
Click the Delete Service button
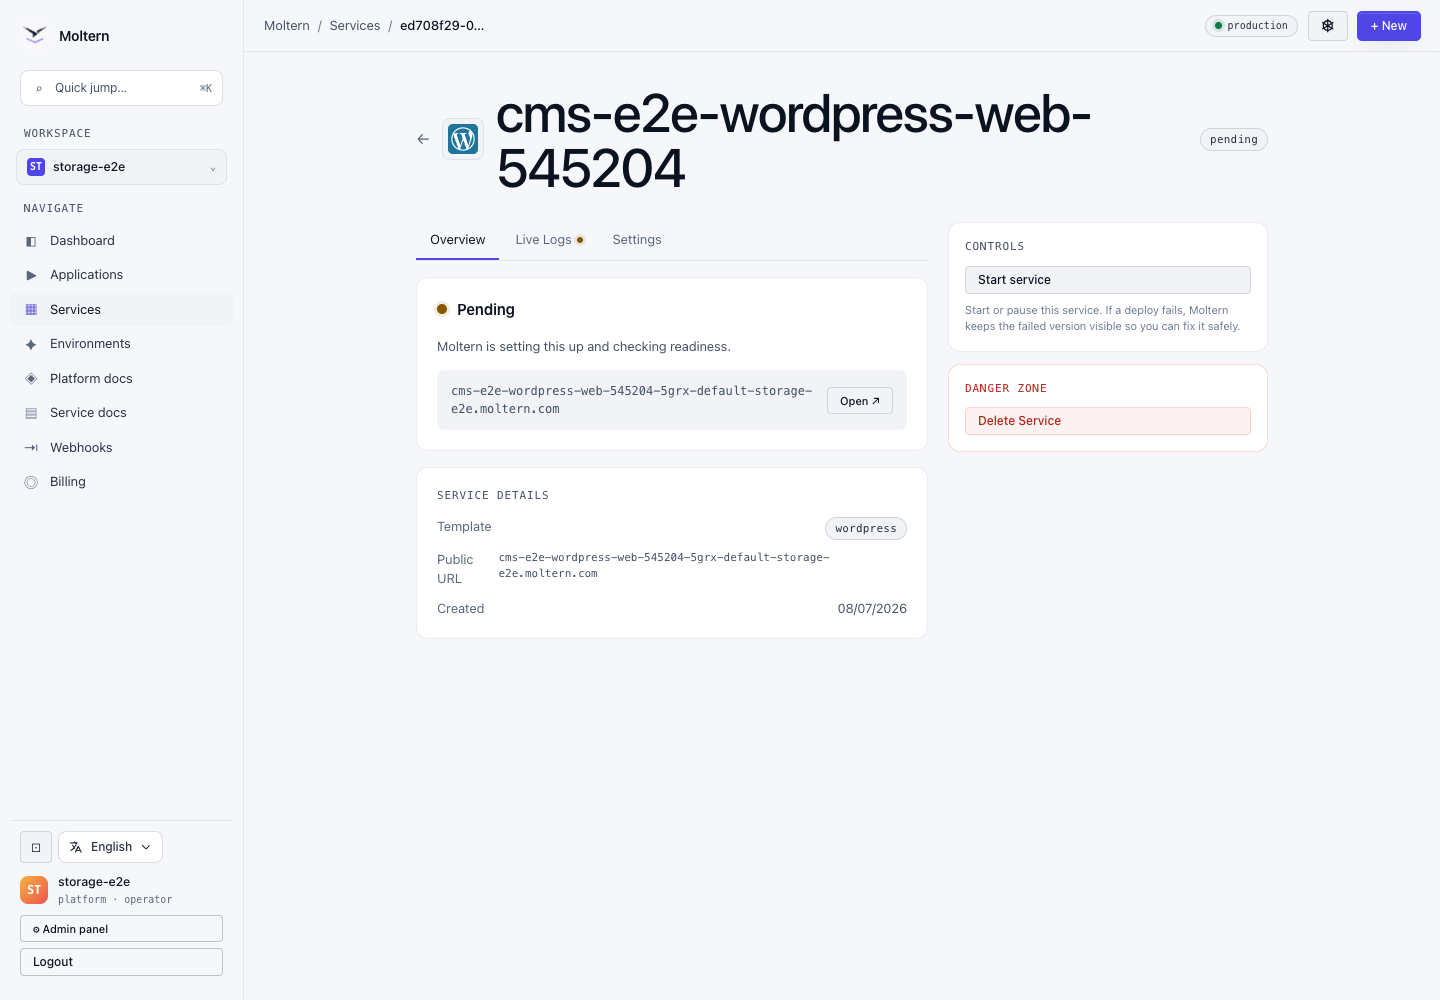[1107, 421]
